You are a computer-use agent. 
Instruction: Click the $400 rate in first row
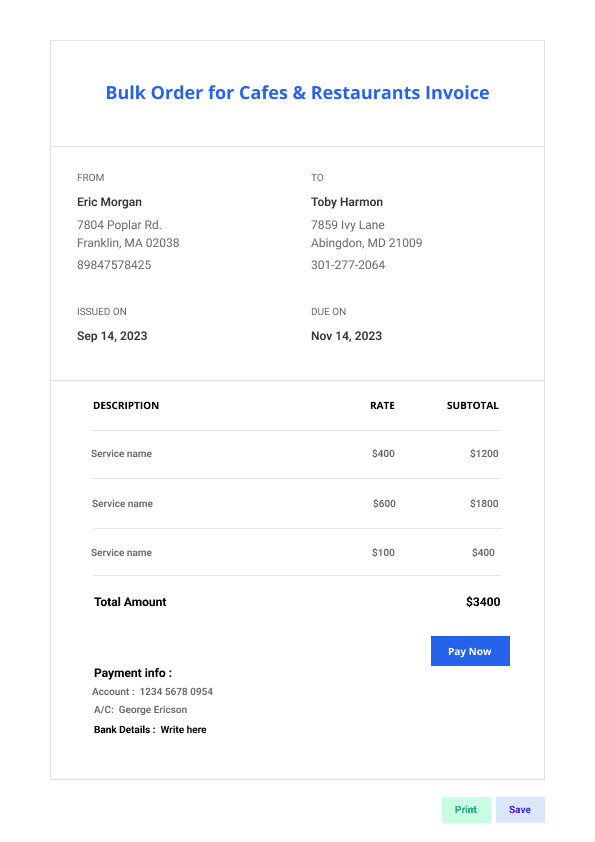click(x=383, y=454)
